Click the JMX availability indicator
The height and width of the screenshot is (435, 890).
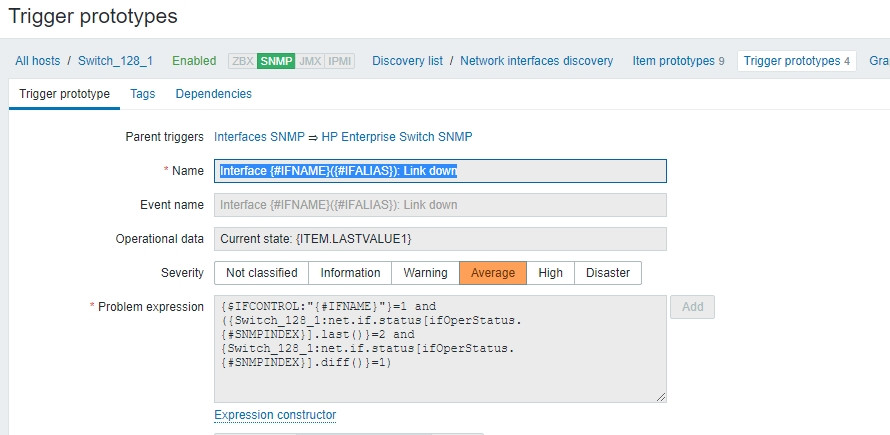tap(310, 61)
